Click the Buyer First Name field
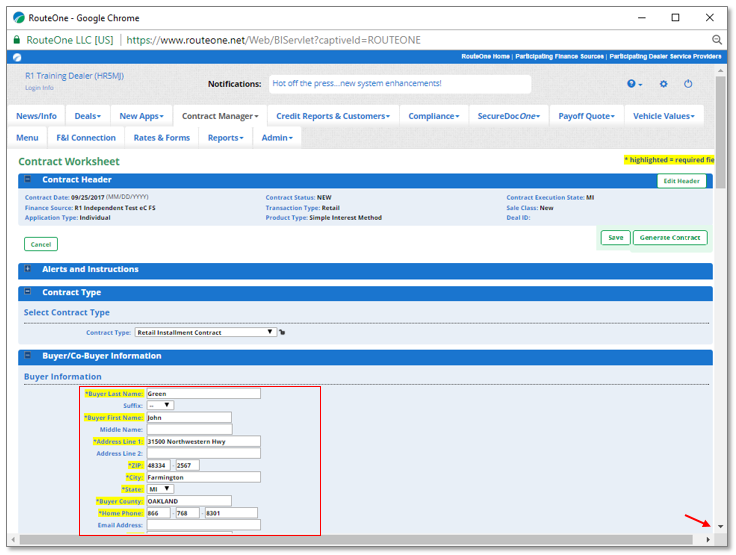The image size is (736, 555). point(189,417)
